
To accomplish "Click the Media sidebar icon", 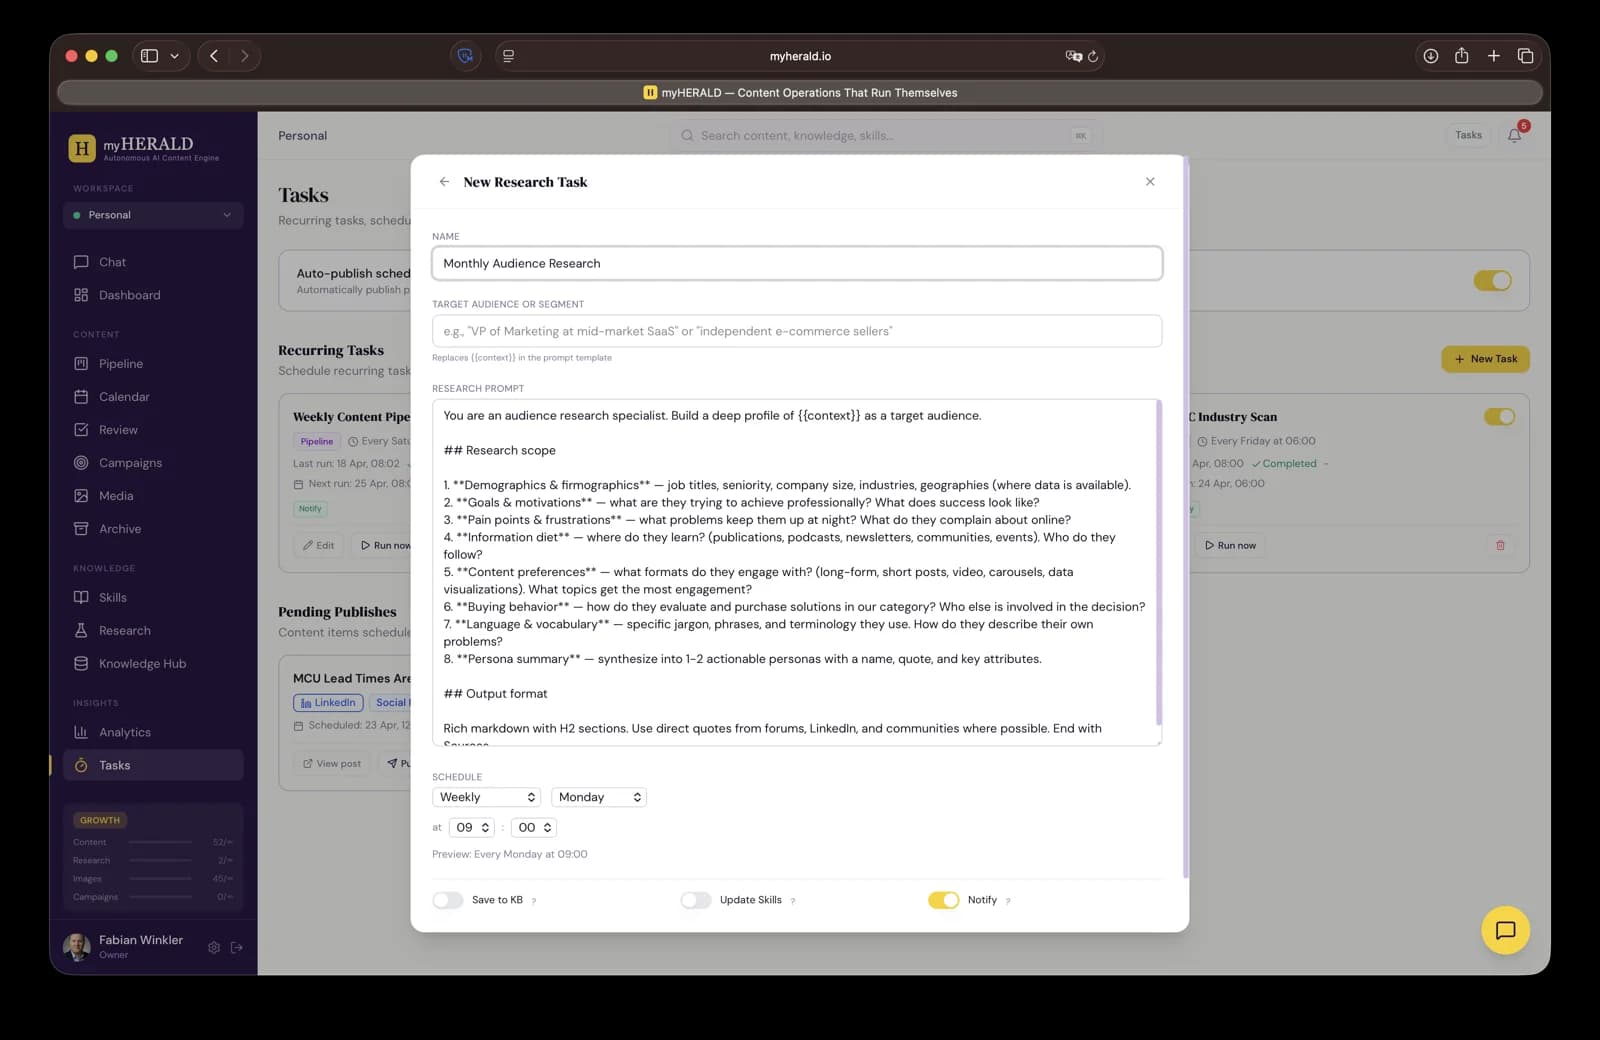I will [81, 496].
